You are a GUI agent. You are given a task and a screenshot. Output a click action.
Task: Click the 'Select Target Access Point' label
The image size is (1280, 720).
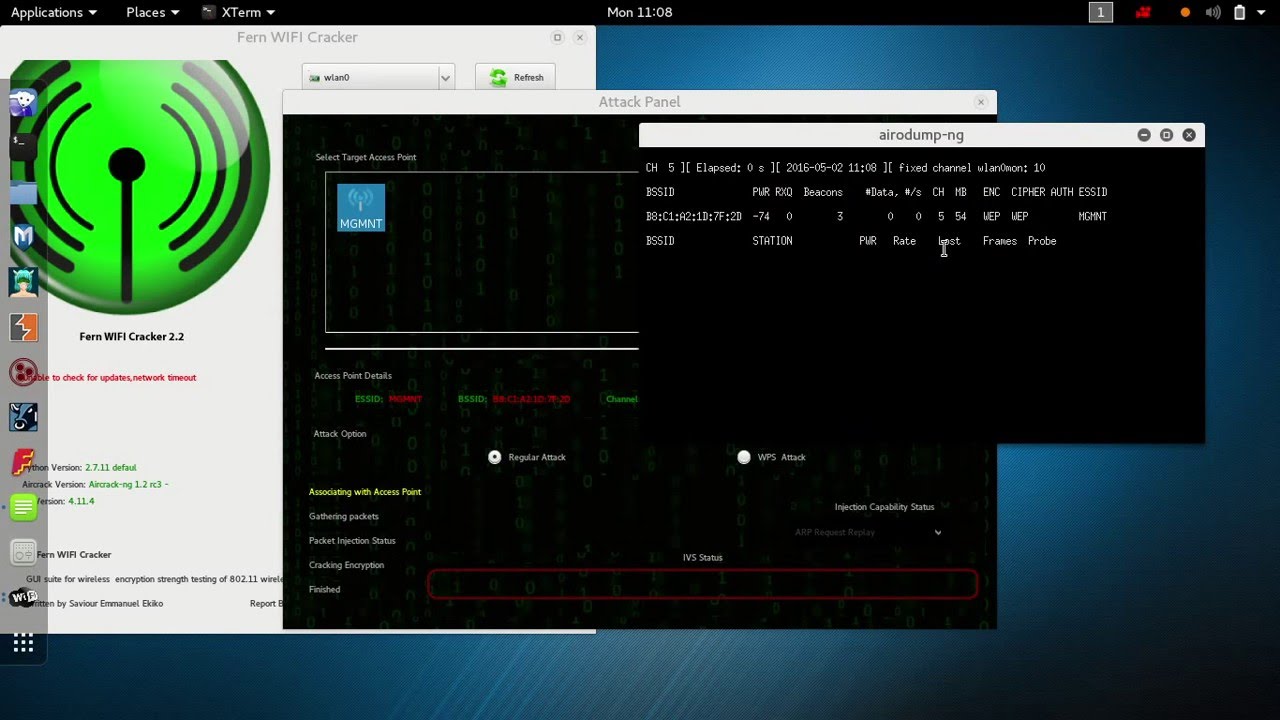pos(366,157)
